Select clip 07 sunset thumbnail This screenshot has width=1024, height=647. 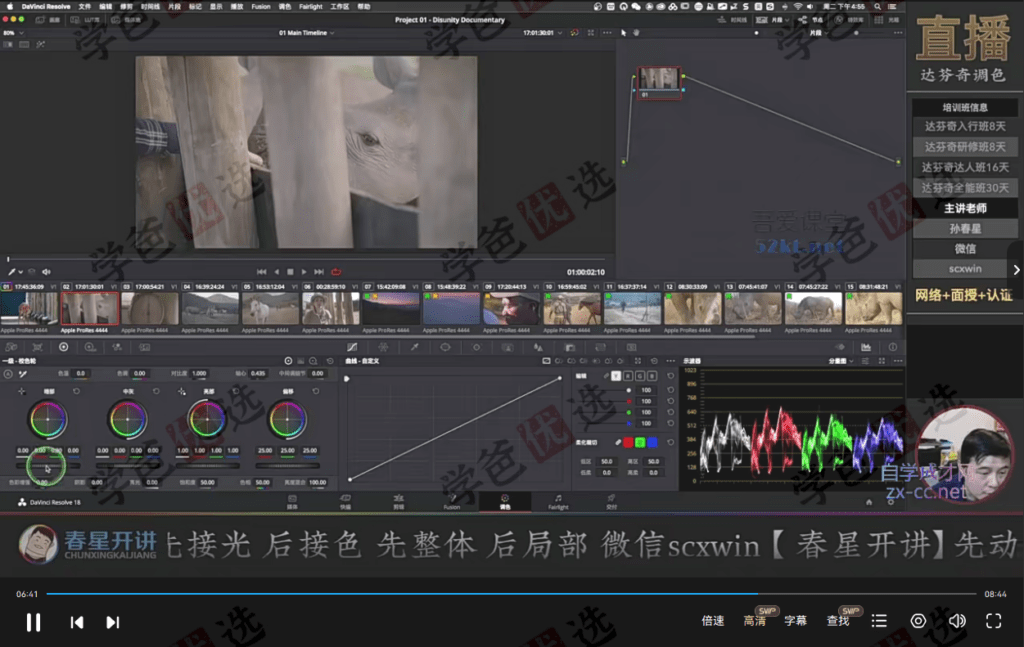[391, 308]
